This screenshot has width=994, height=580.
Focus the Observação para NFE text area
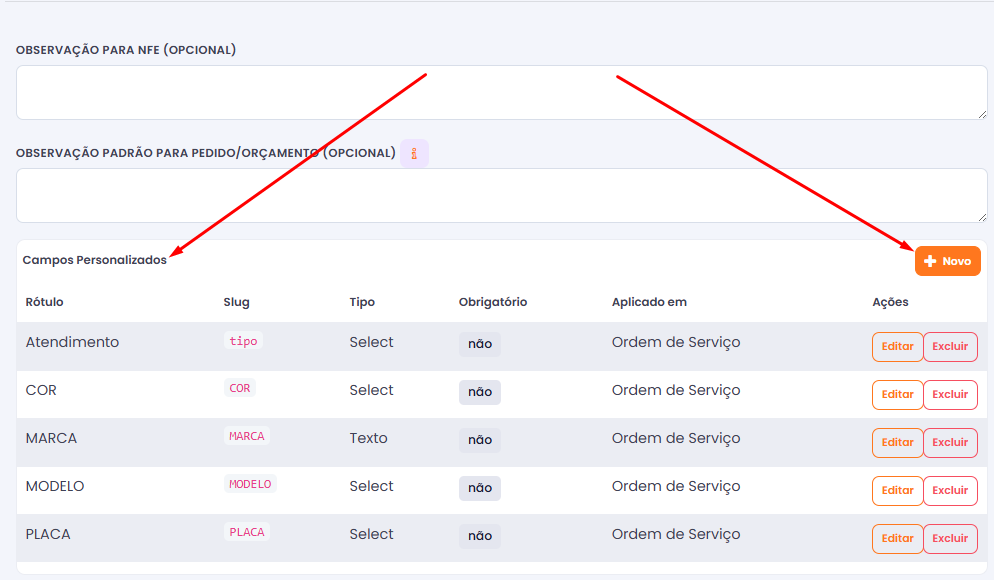point(501,93)
